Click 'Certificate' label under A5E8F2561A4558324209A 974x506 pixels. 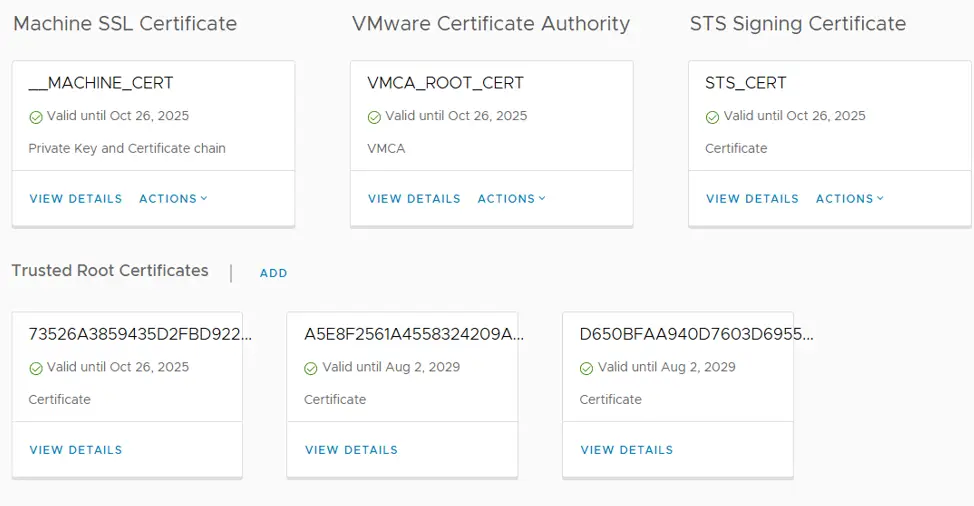click(335, 399)
